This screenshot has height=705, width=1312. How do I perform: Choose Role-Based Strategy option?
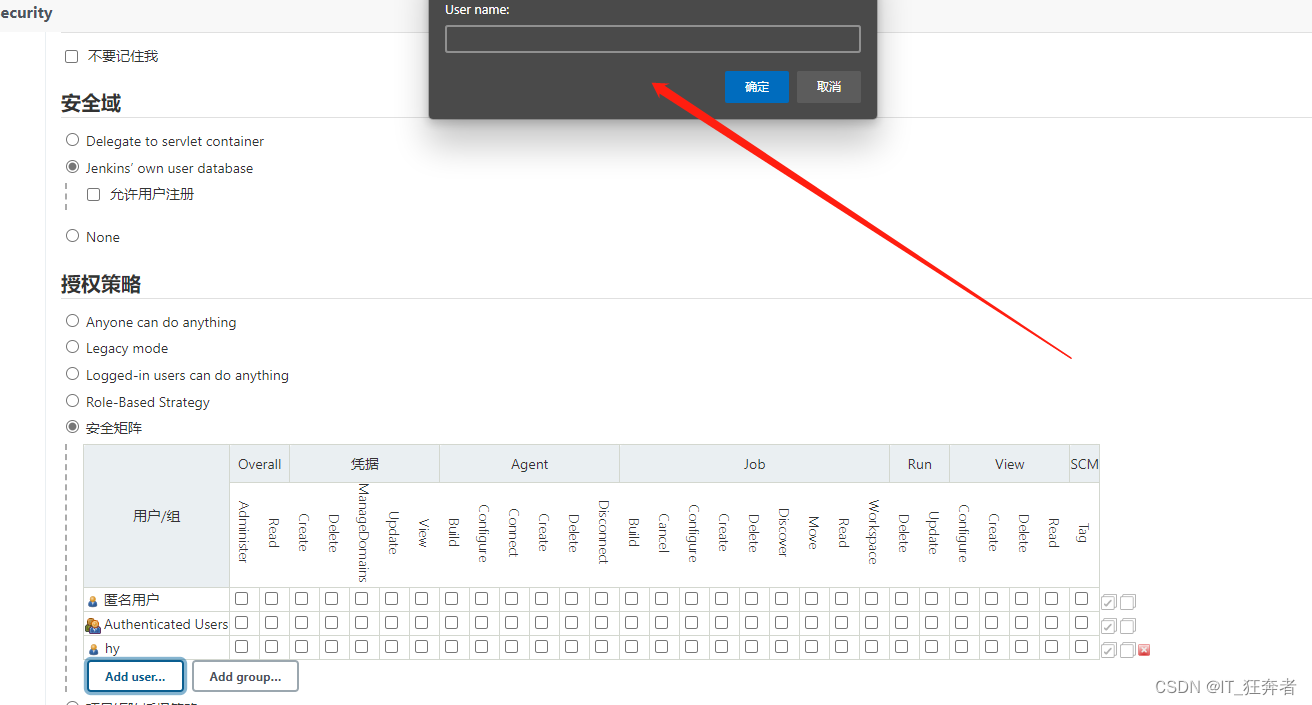72,401
